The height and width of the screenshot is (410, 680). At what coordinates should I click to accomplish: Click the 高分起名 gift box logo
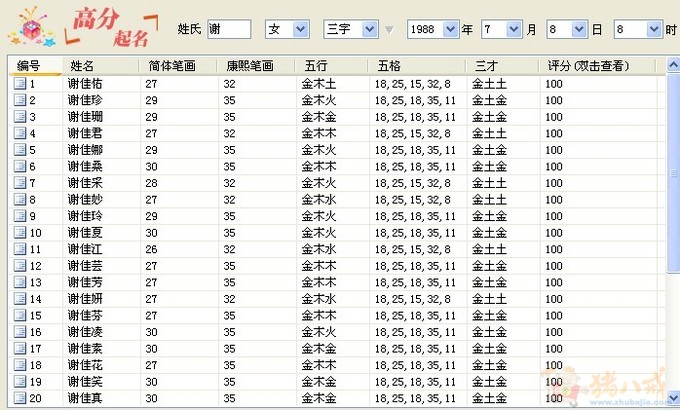tap(33, 28)
